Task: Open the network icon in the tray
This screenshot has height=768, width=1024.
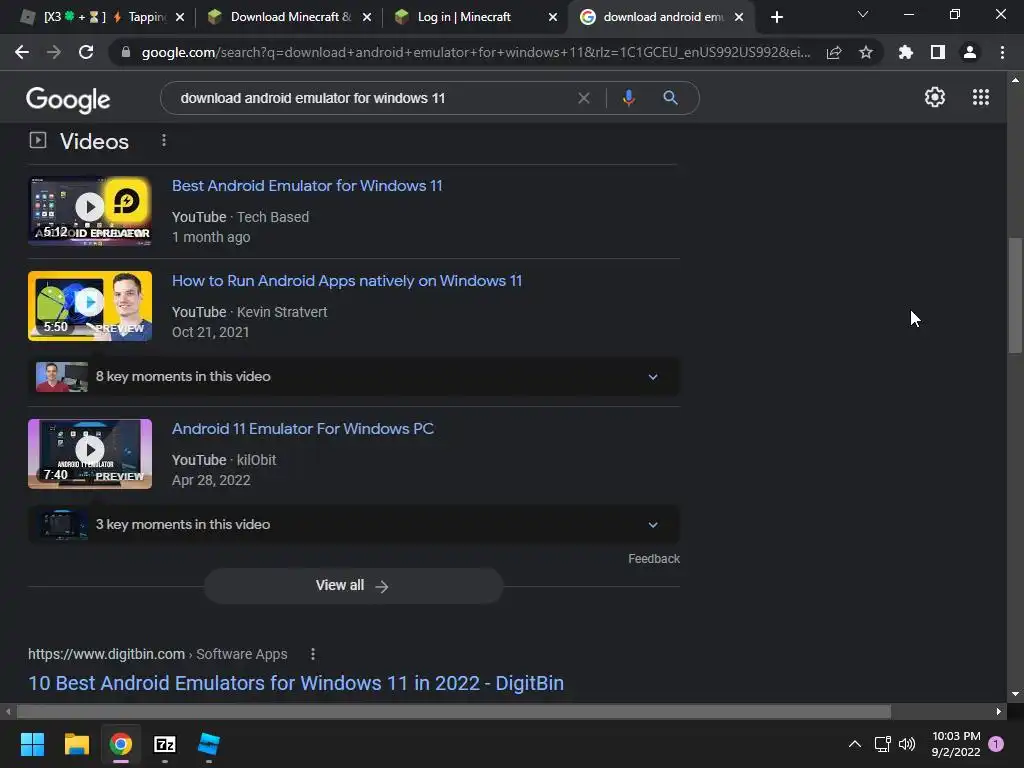Action: click(882, 744)
